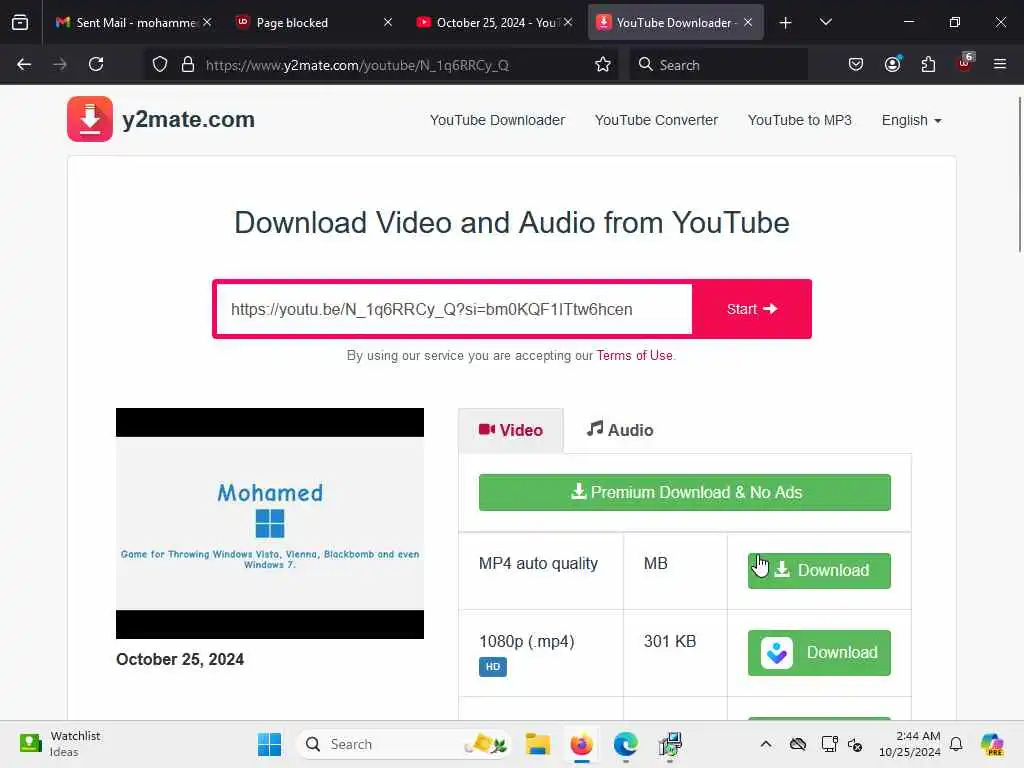Reload the current page

click(96, 64)
